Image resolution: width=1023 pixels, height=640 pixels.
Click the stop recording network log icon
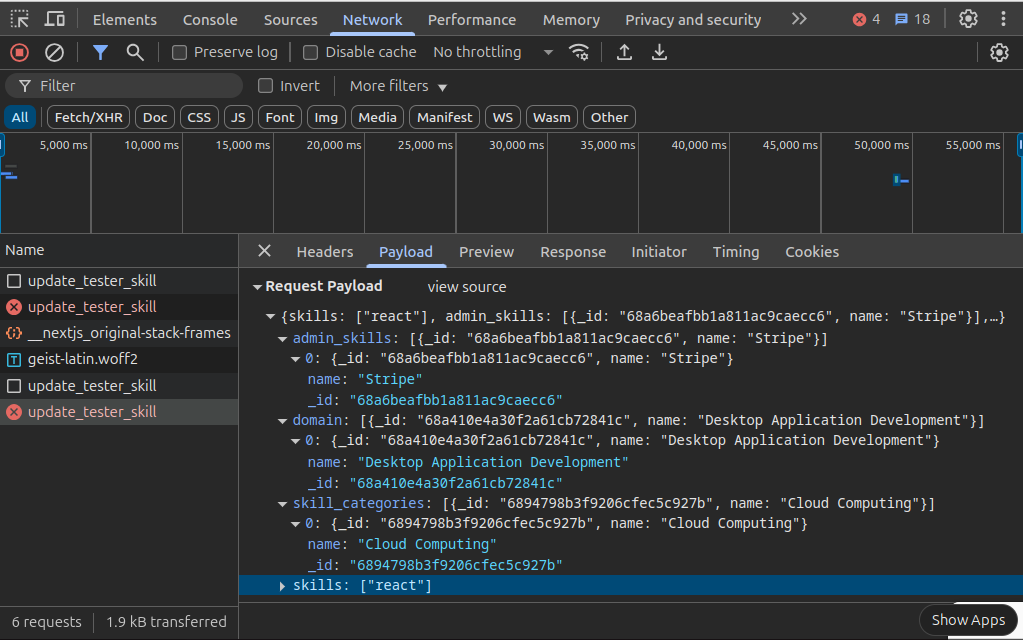click(x=20, y=53)
